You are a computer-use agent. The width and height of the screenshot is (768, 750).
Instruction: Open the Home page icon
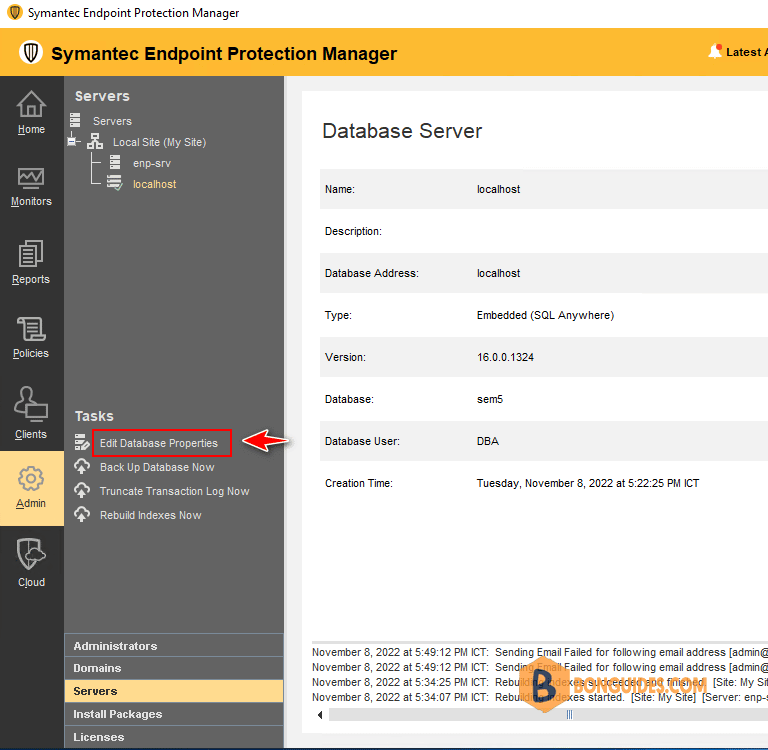tap(31, 104)
